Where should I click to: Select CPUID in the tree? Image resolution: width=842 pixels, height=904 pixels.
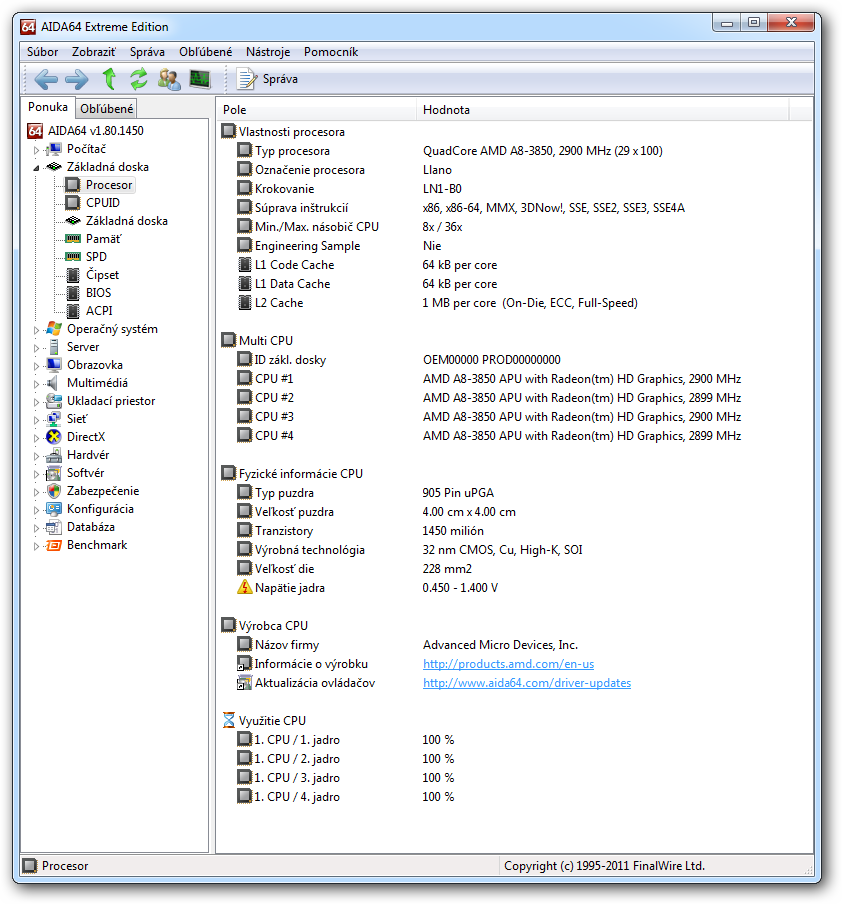click(x=103, y=203)
